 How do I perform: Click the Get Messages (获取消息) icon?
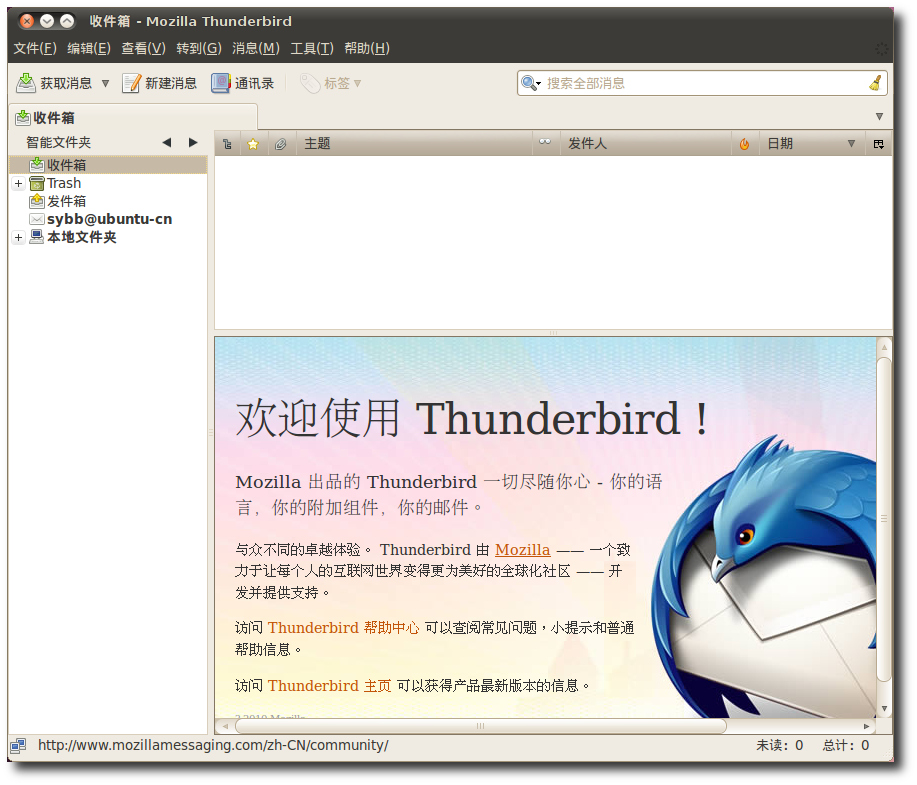(26, 83)
